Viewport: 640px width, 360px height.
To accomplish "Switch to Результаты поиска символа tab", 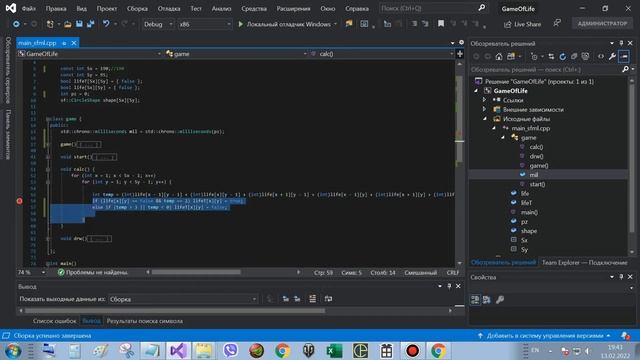I will [144, 321].
